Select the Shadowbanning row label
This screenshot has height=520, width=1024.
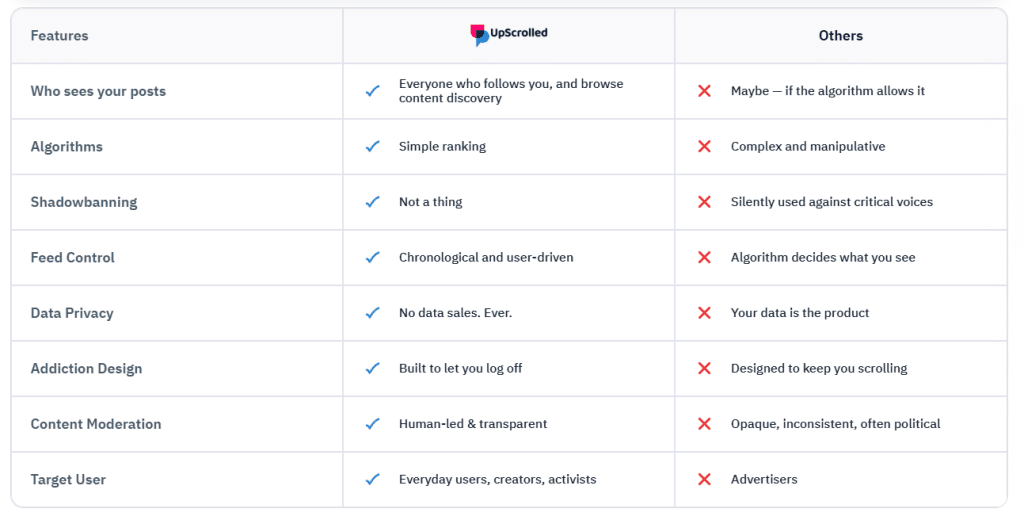tap(84, 202)
